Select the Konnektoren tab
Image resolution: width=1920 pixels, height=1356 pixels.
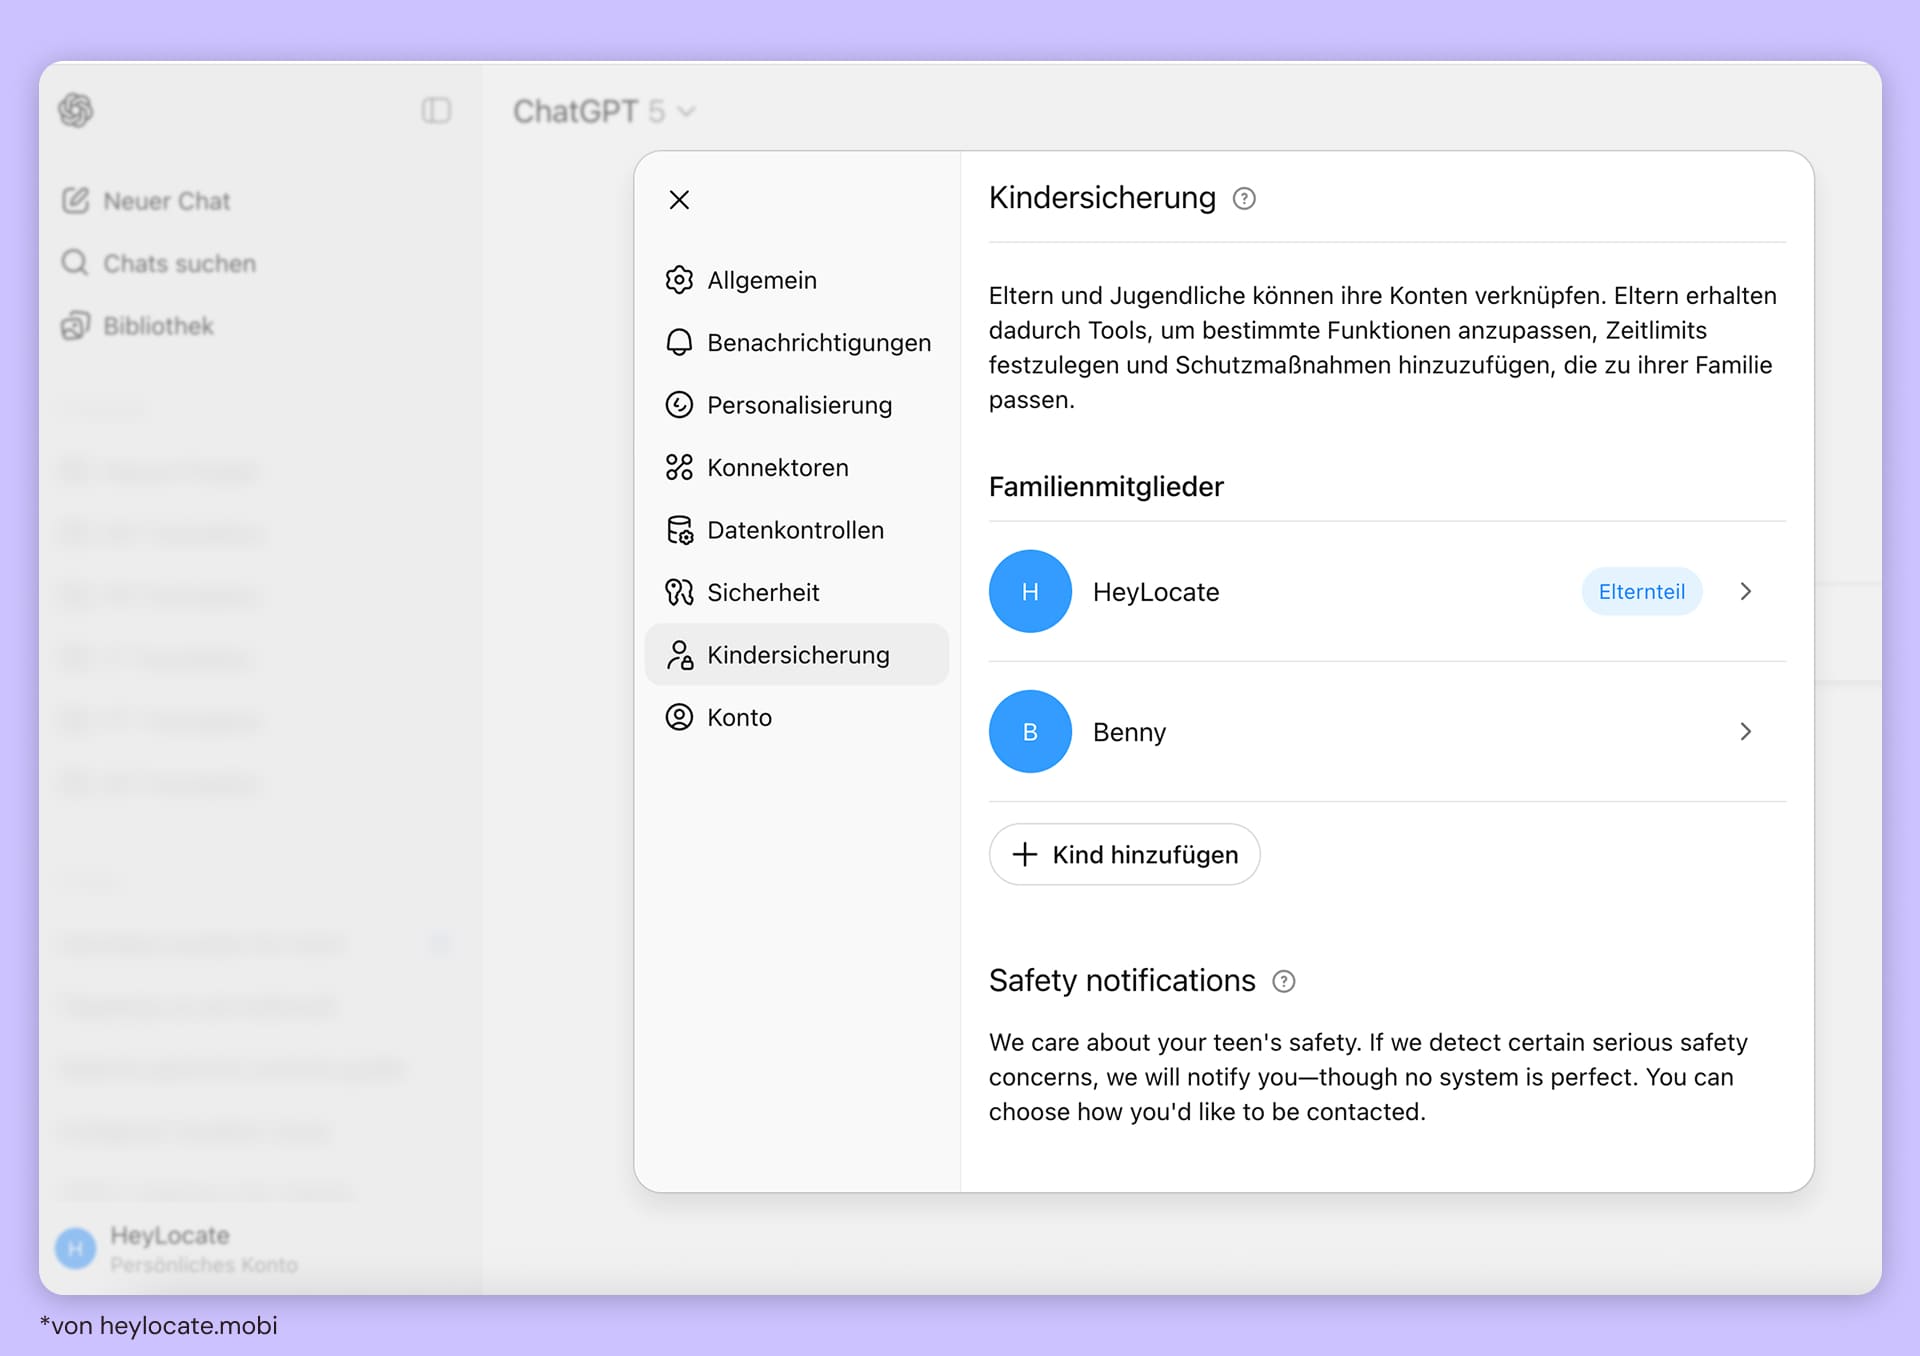tap(797, 467)
